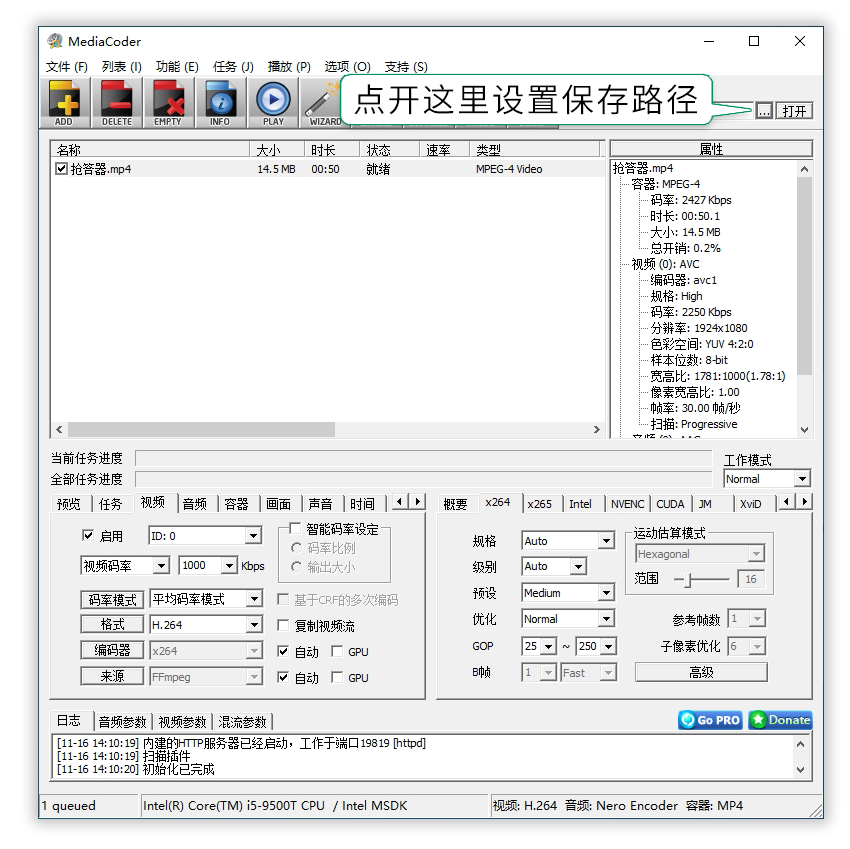This screenshot has width=850, height=849.
Task: Switch to the 画面 tab
Action: 279,504
